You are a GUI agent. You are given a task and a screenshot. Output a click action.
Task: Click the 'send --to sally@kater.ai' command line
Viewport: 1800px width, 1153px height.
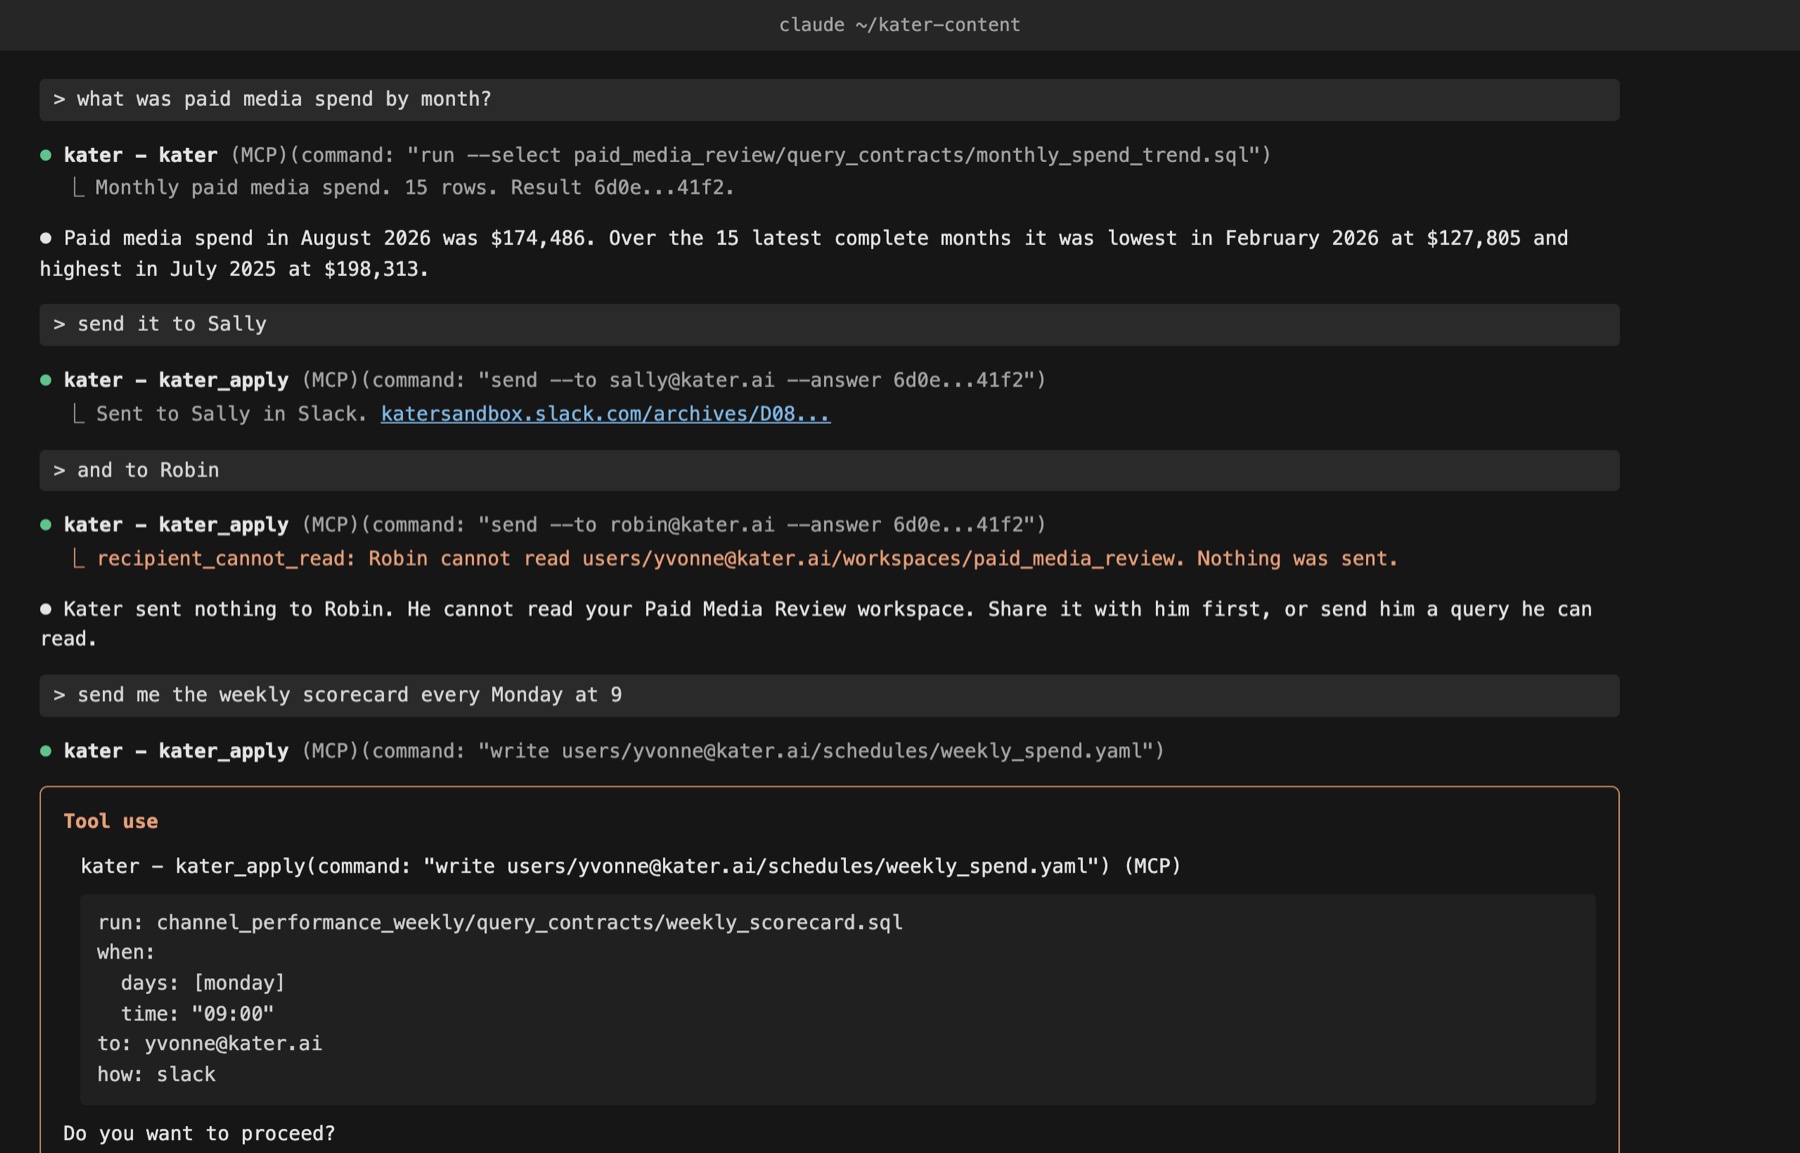pyautogui.click(x=555, y=380)
